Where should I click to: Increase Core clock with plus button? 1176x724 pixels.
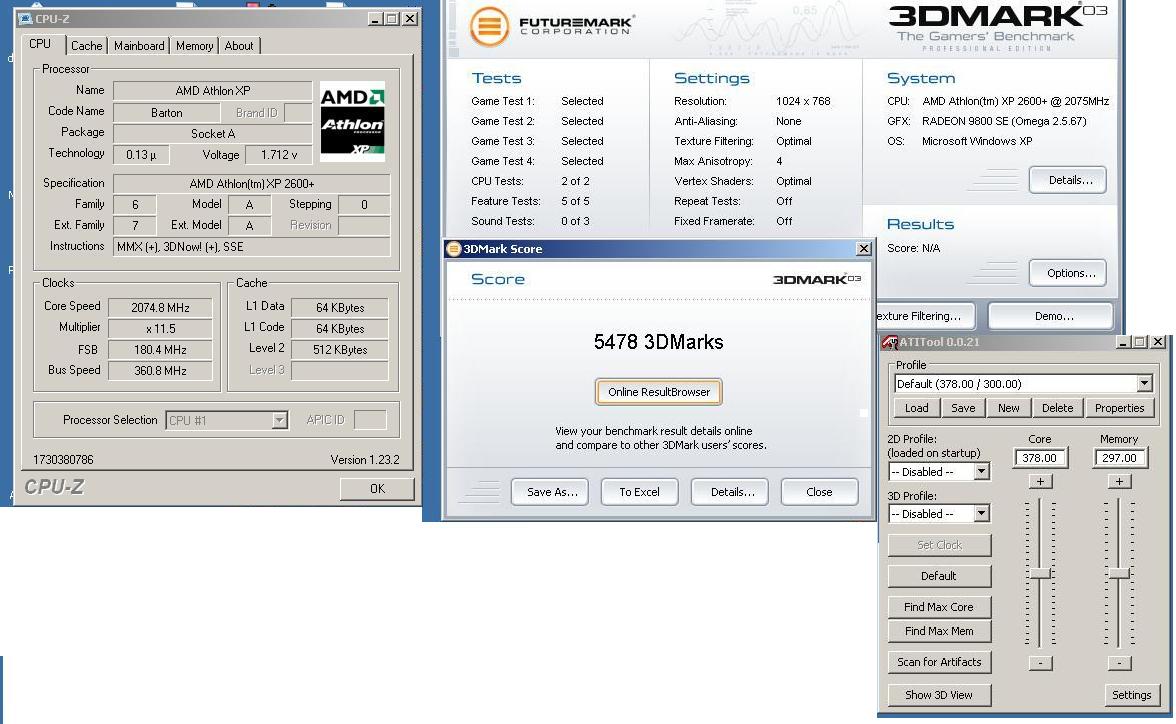coord(1040,481)
